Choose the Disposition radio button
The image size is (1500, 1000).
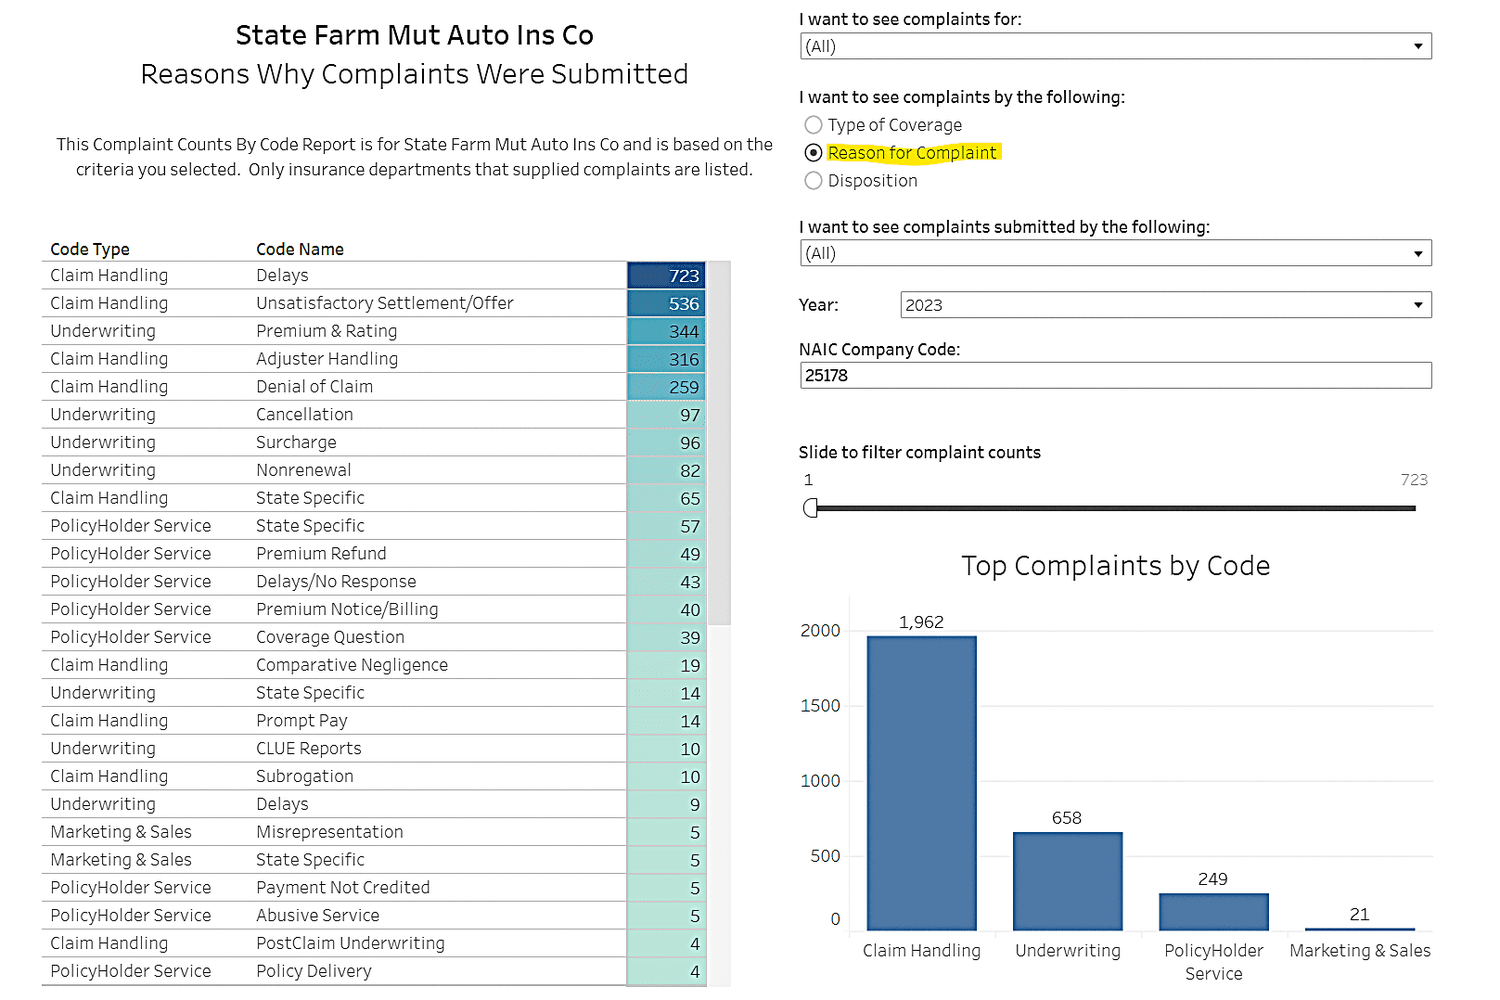pyautogui.click(x=813, y=181)
